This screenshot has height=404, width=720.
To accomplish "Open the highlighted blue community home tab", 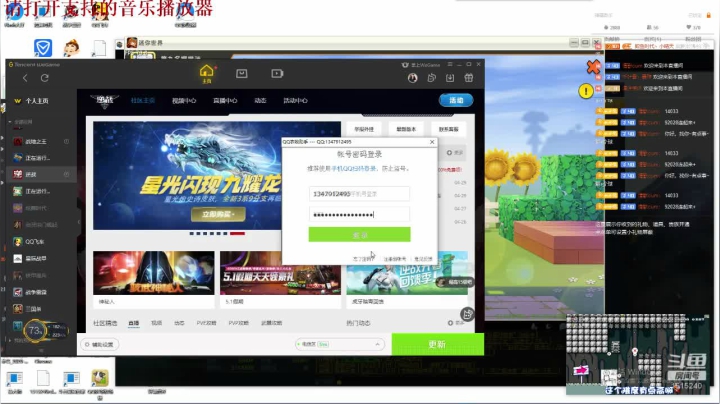I will [x=143, y=101].
